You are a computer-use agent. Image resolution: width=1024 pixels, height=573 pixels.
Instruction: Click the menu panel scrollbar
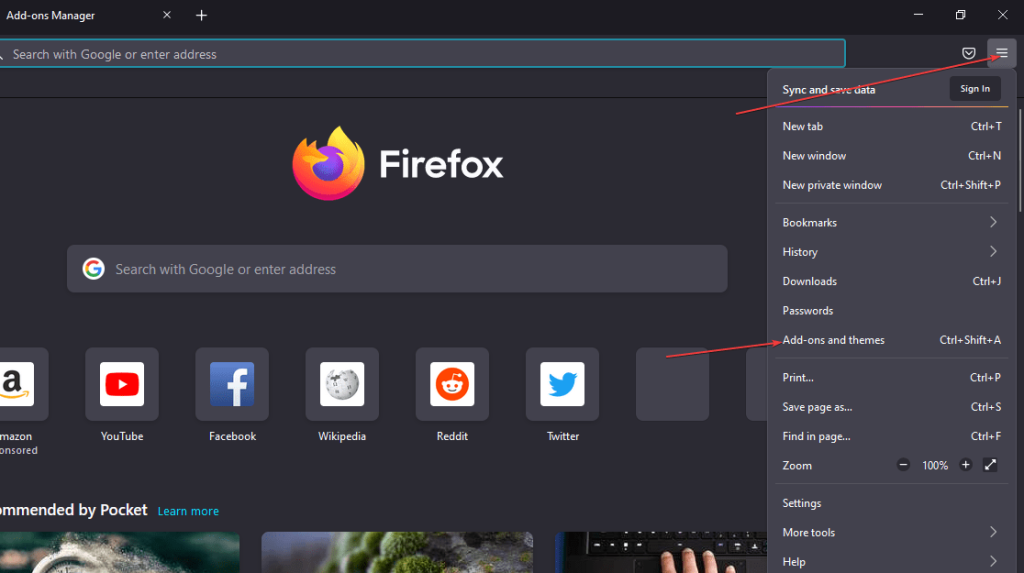point(1020,160)
